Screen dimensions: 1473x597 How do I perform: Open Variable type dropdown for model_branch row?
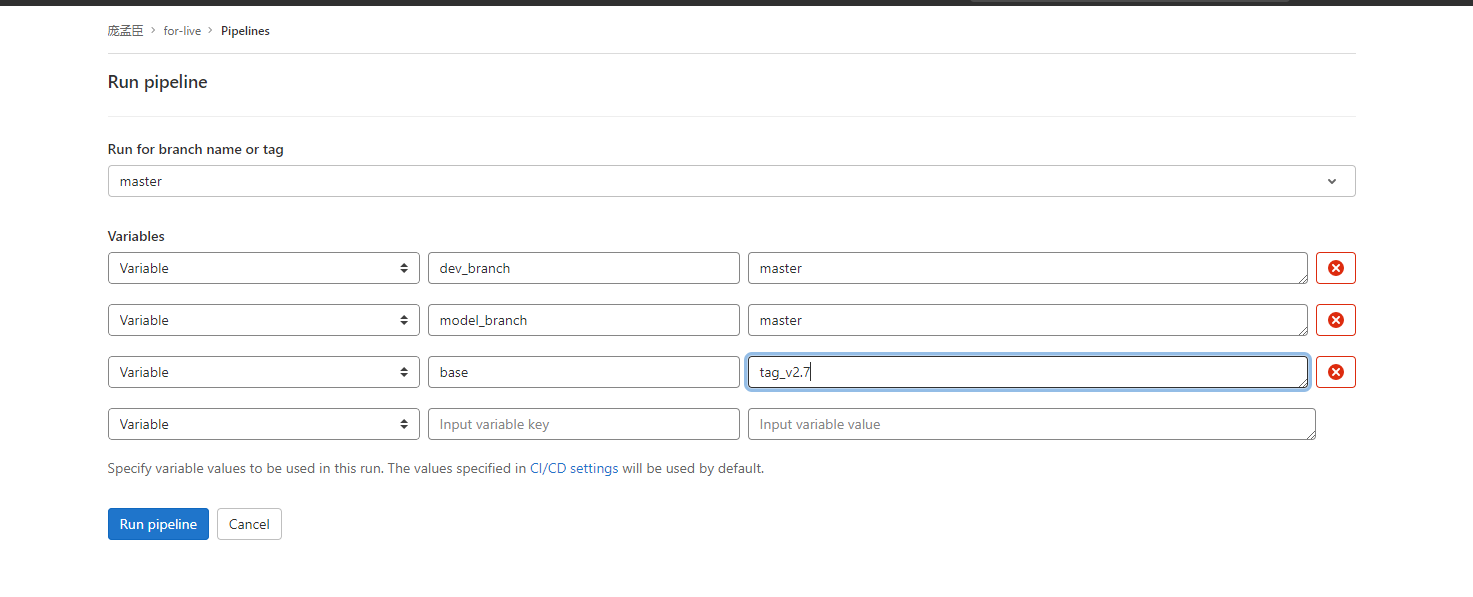(263, 320)
